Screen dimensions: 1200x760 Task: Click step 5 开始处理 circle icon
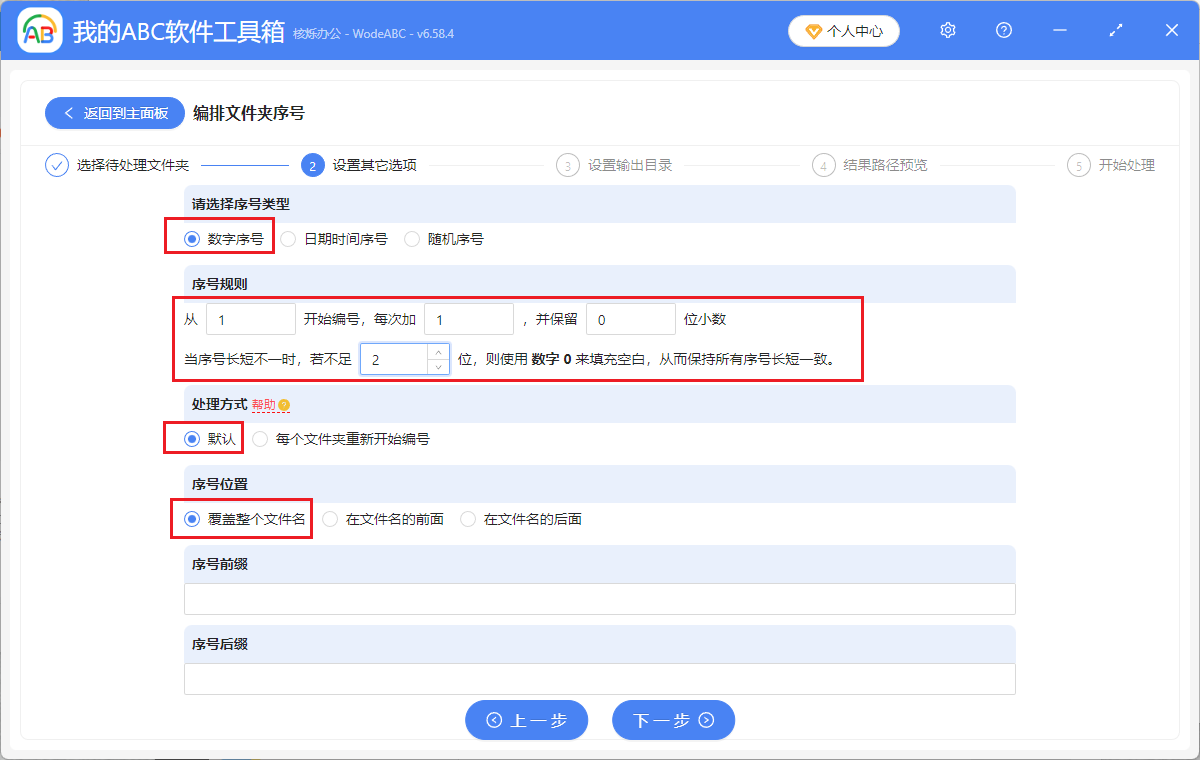[1079, 165]
